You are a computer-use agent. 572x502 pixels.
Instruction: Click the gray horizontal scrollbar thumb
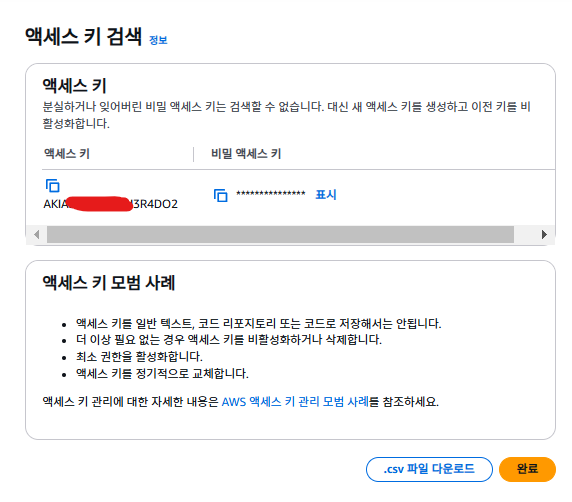(x=280, y=234)
